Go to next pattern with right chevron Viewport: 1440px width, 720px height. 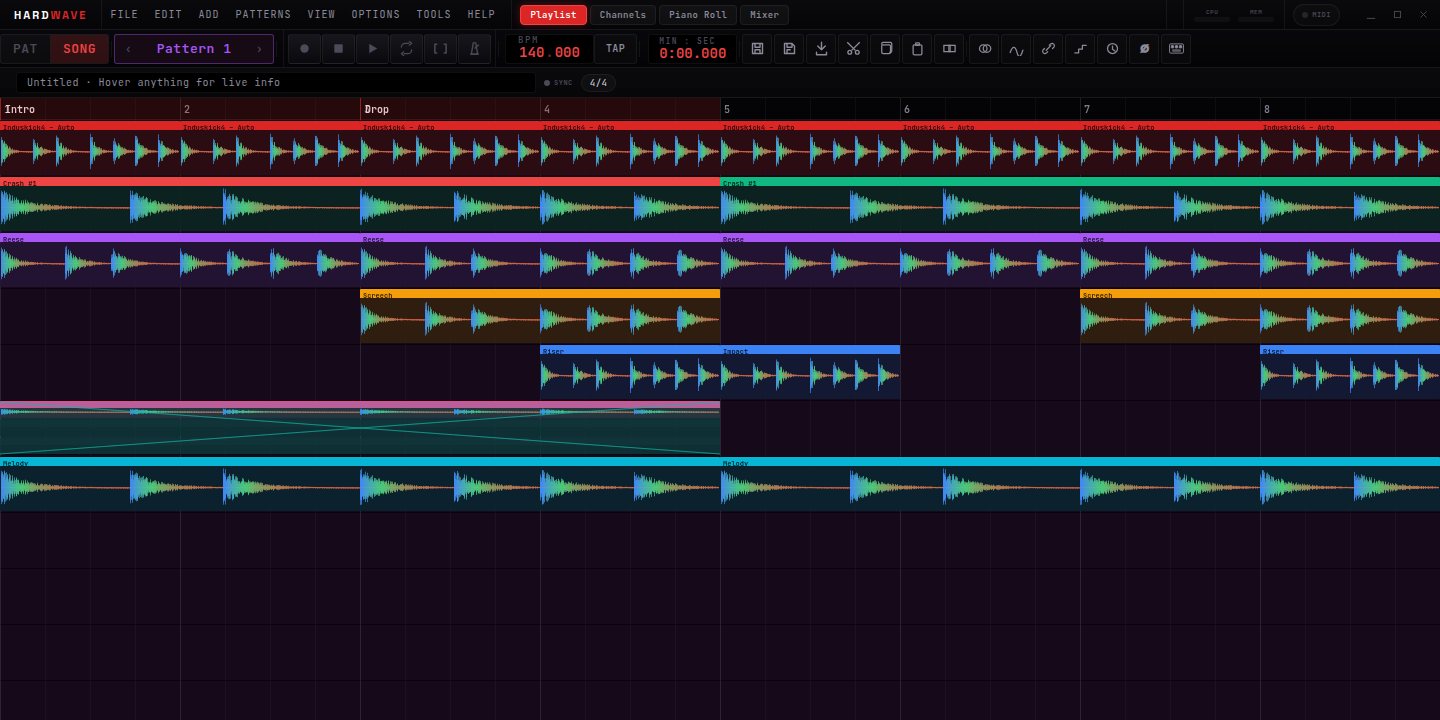259,49
